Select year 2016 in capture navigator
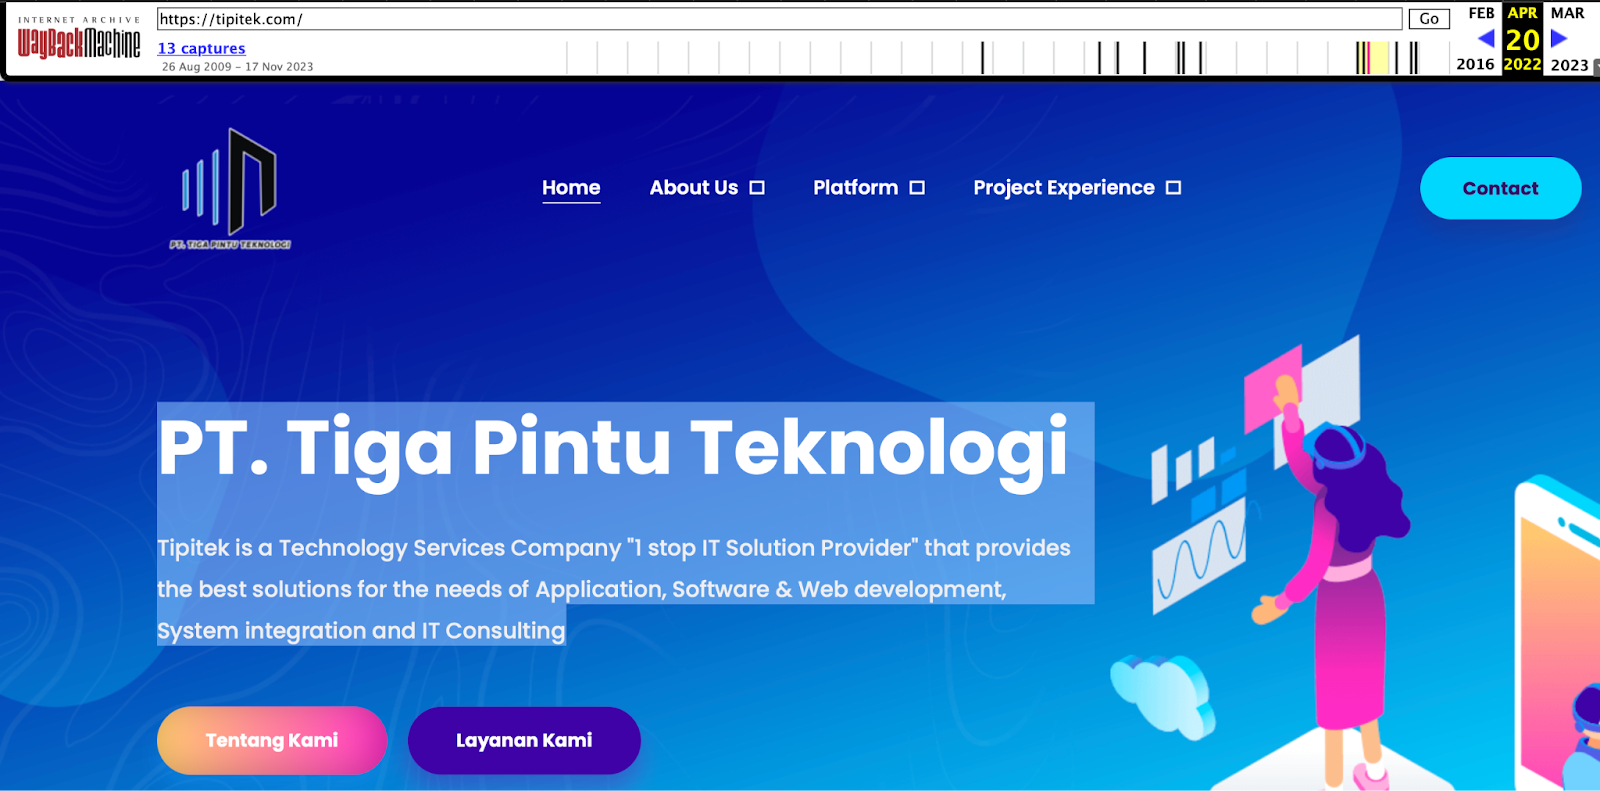 [x=1475, y=64]
